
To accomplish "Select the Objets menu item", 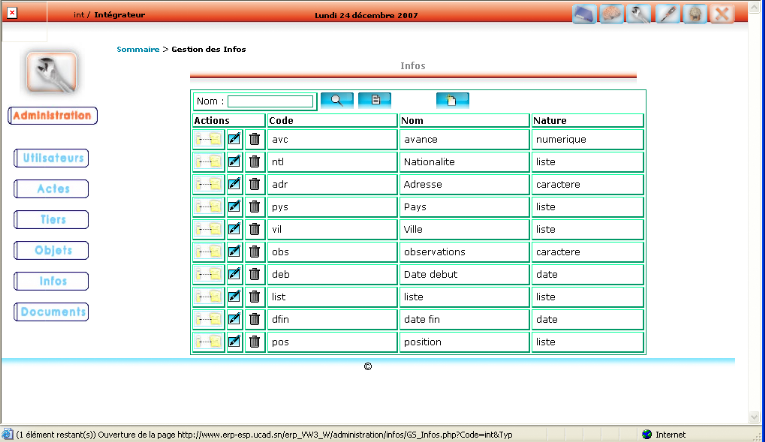I will [x=51, y=250].
